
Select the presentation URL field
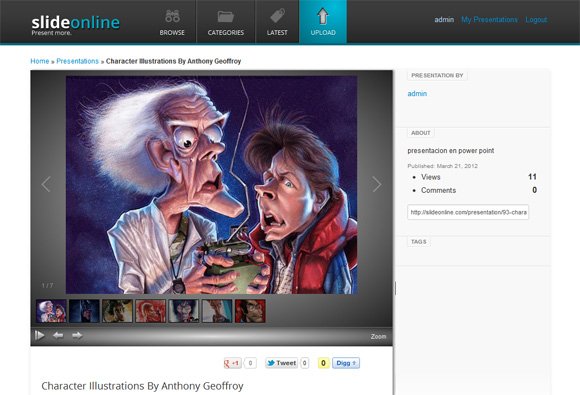pos(468,212)
